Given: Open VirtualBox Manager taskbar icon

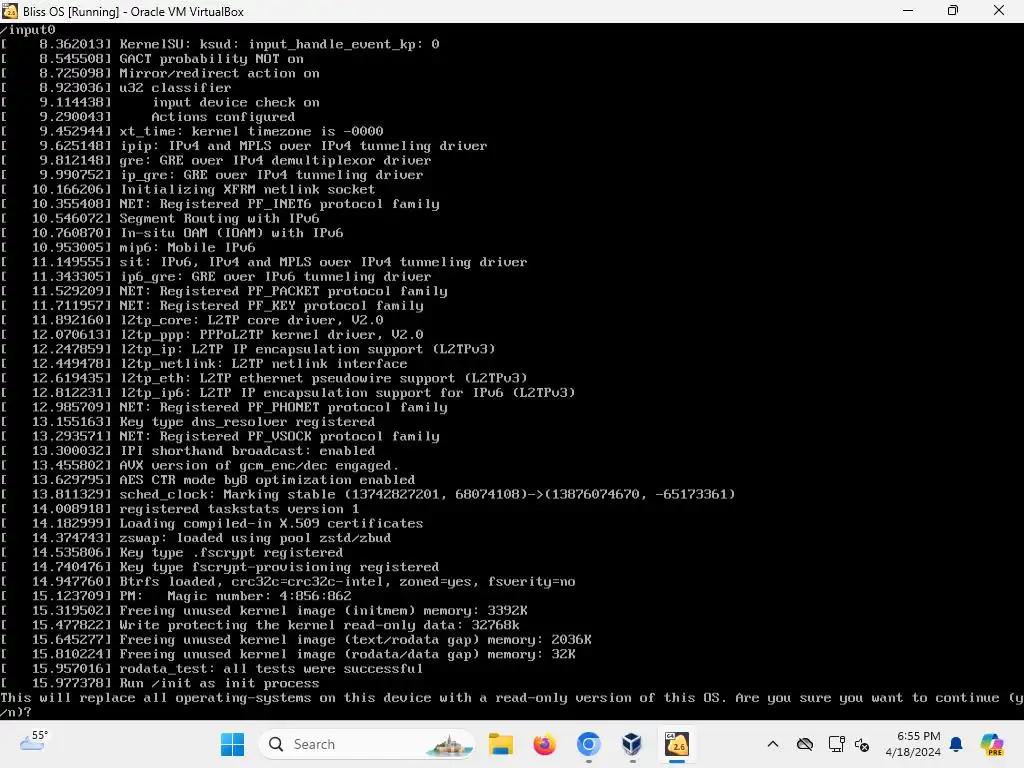Looking at the screenshot, I should click(632, 744).
